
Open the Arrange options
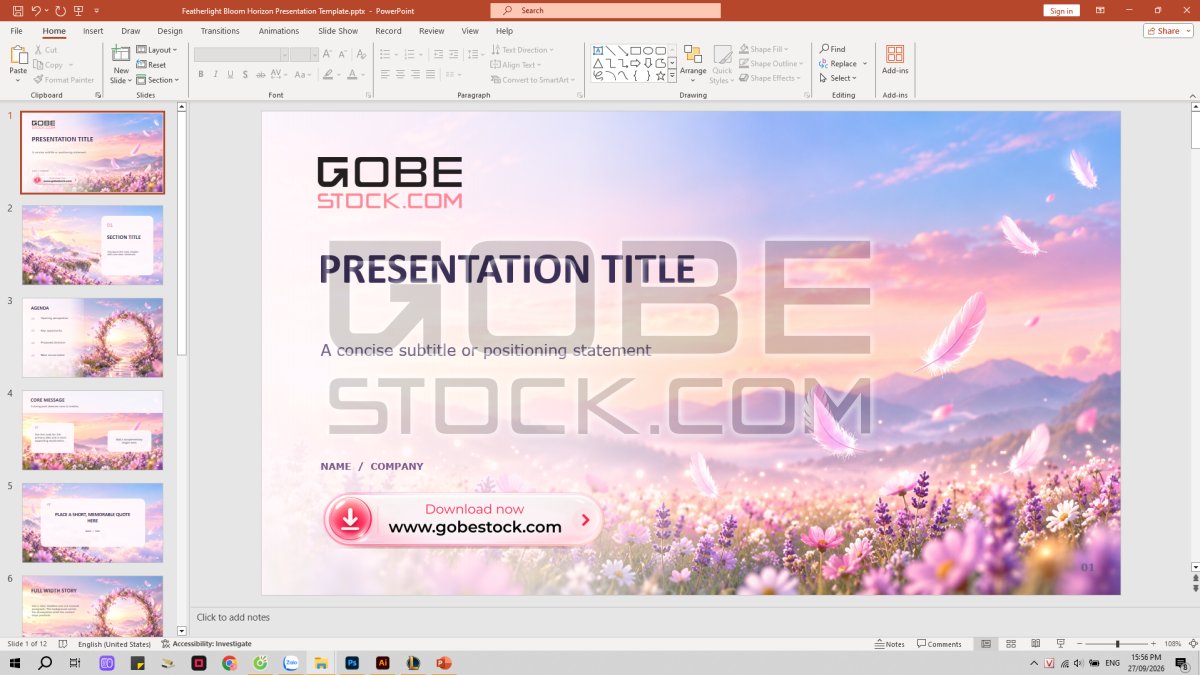[693, 65]
